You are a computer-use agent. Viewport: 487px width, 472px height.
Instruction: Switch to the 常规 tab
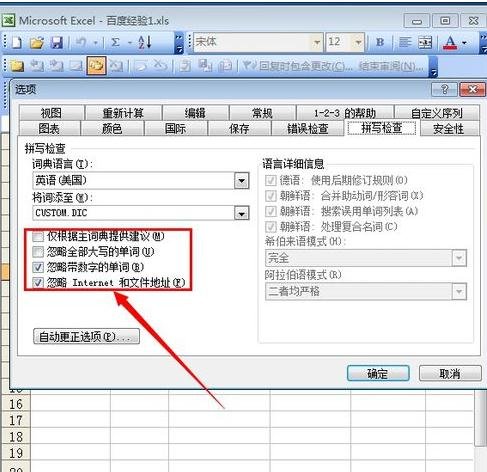(262, 113)
